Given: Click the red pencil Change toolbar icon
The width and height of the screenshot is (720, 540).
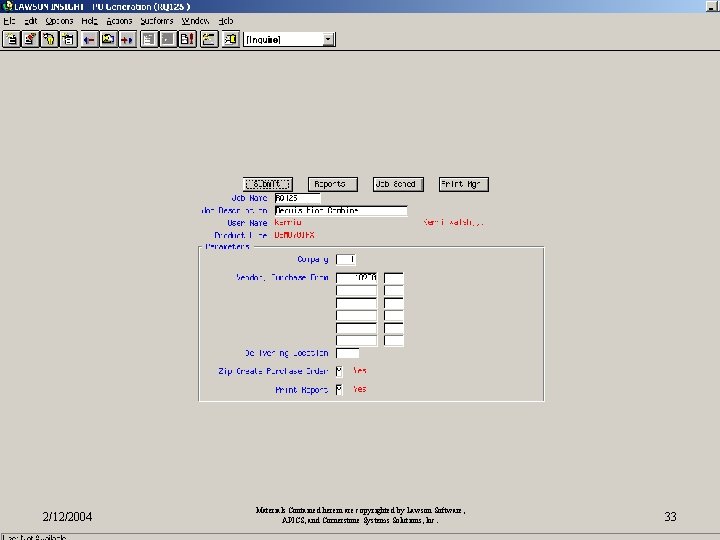Looking at the screenshot, I should [30, 39].
